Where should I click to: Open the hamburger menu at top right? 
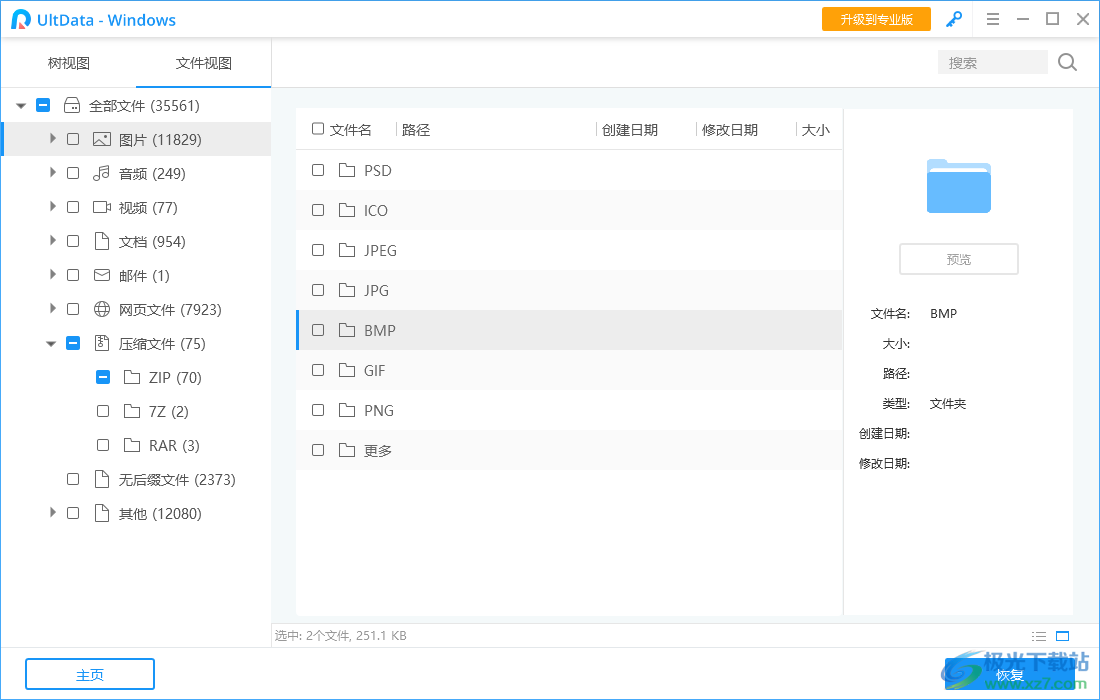[x=993, y=19]
